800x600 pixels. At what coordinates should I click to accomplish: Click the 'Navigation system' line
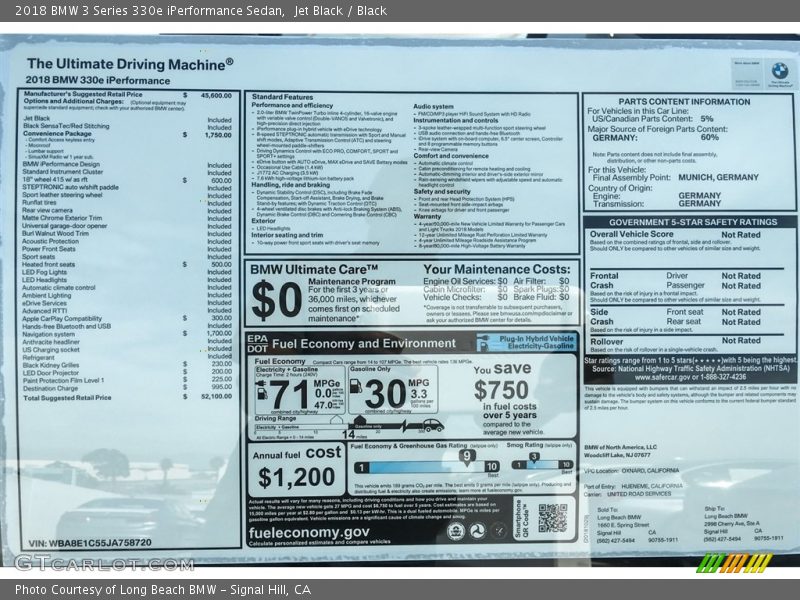[48, 334]
